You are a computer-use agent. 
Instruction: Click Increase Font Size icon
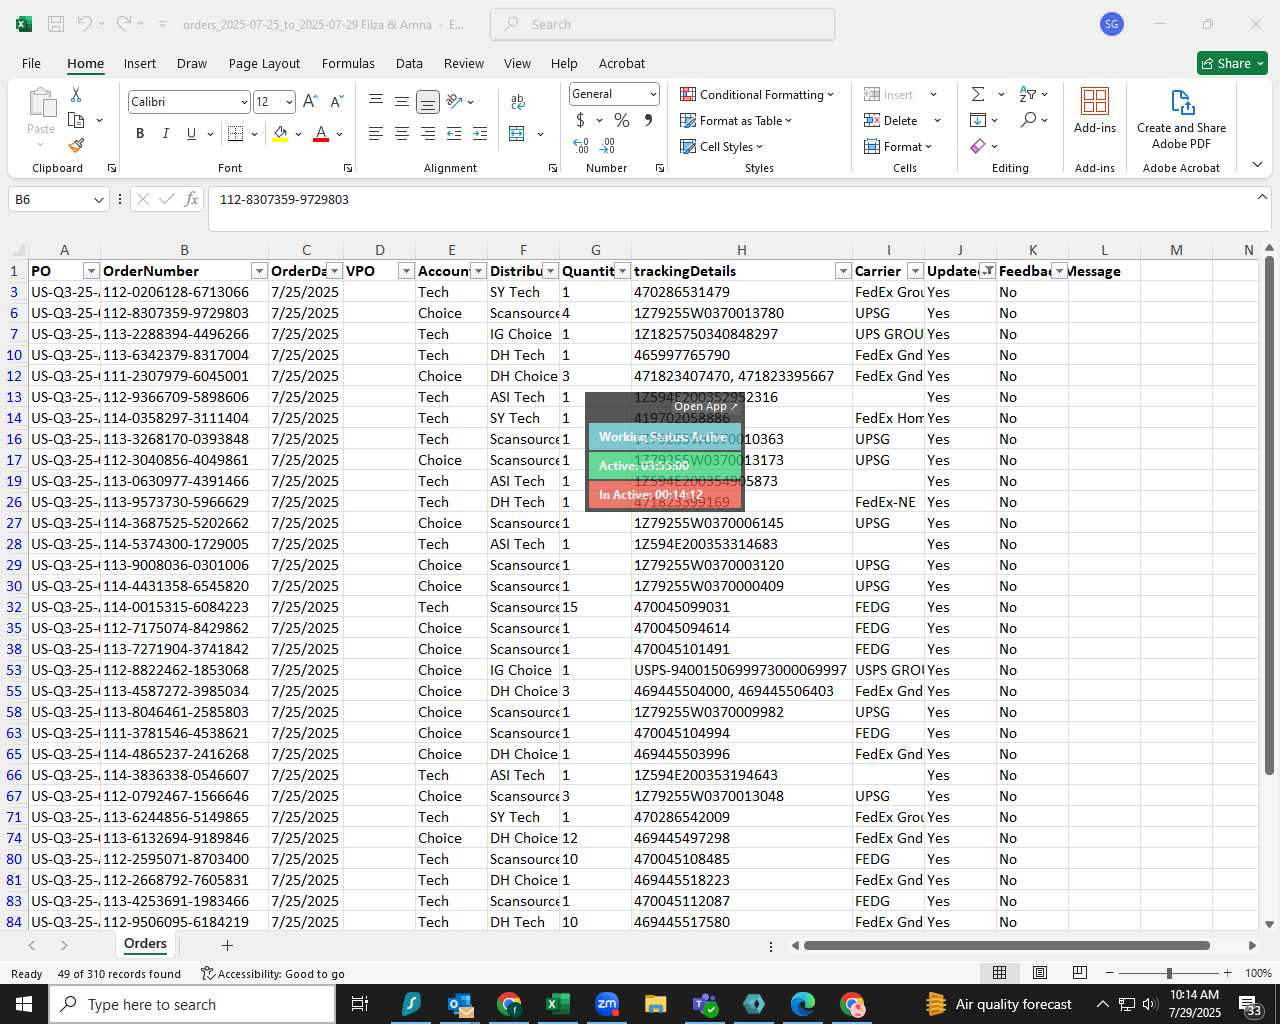(310, 101)
